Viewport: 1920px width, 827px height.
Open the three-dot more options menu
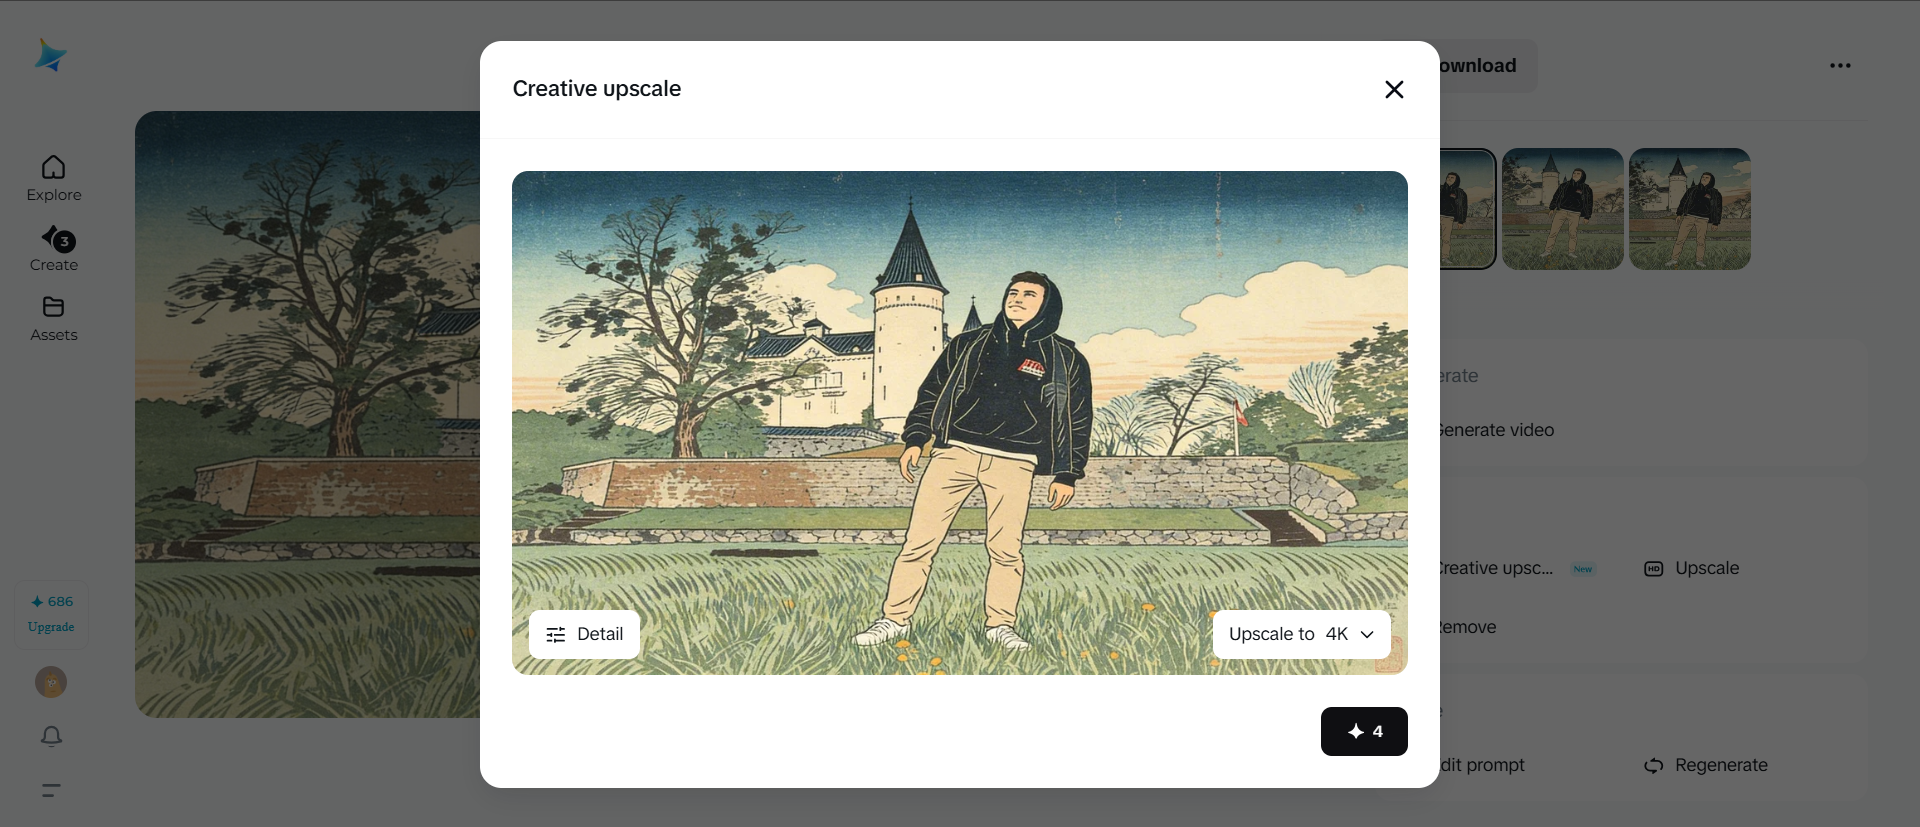[x=1840, y=66]
